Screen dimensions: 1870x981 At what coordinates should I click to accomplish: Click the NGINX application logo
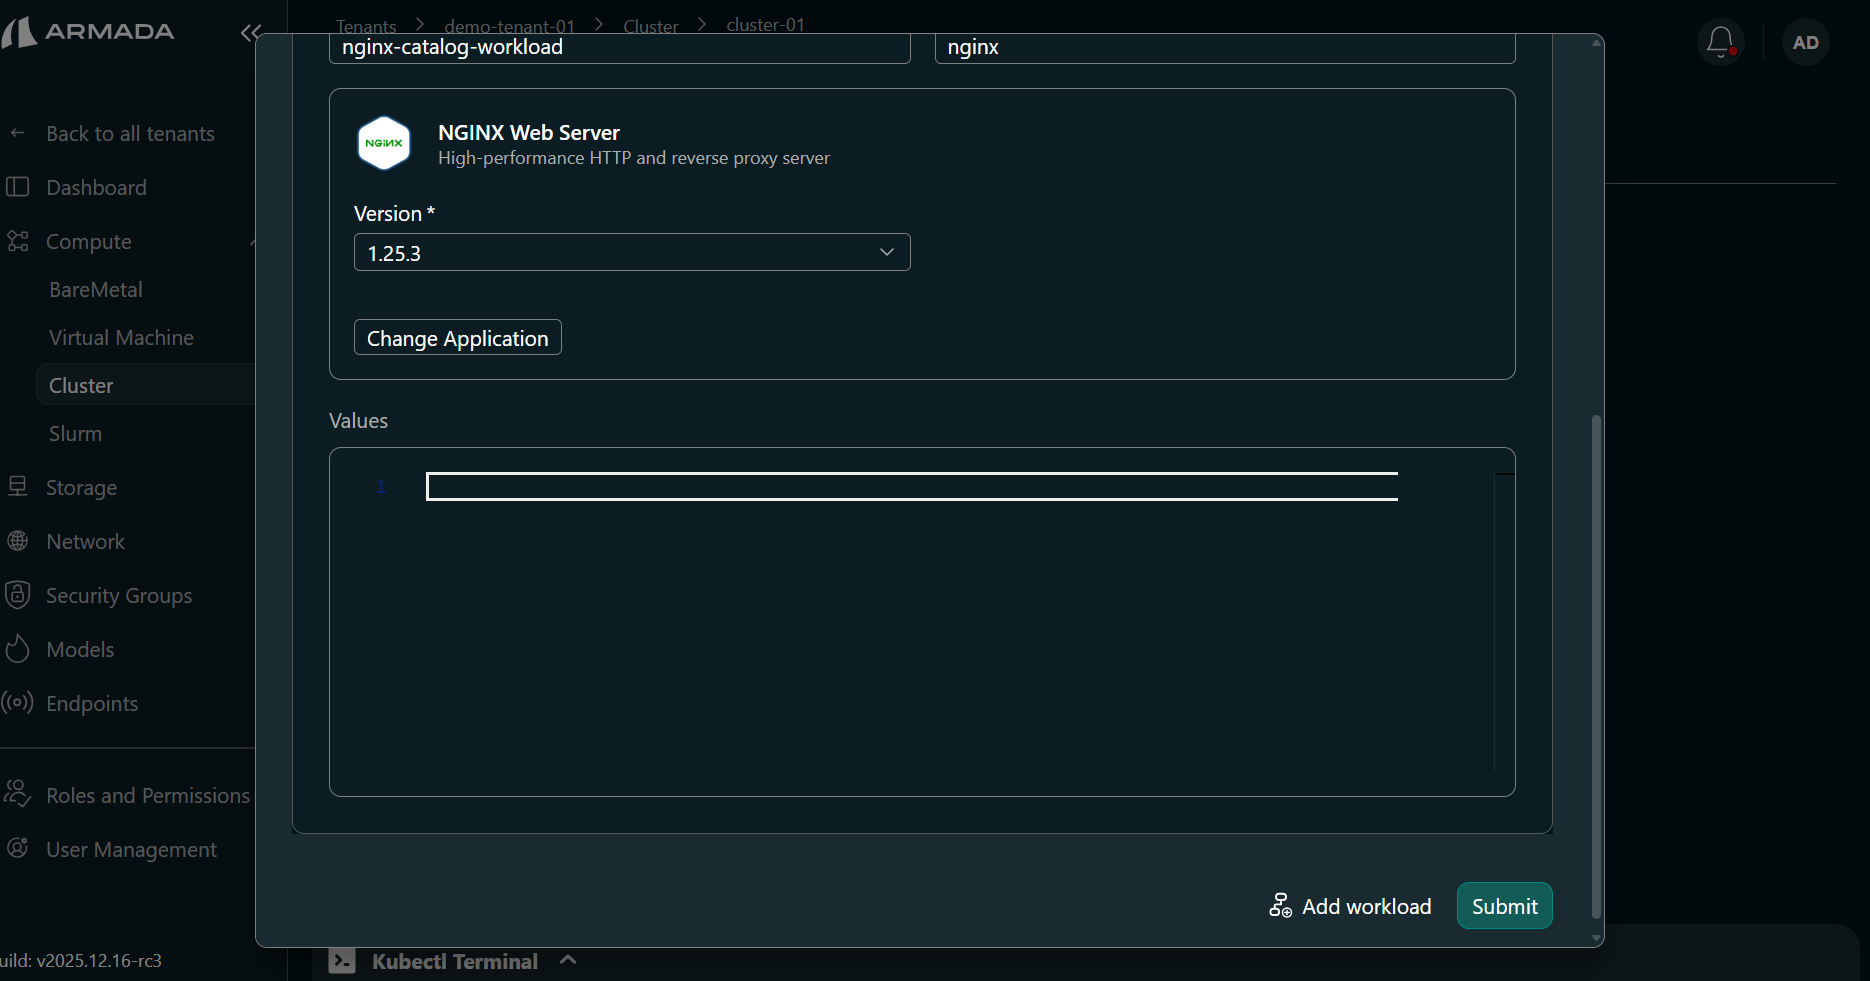point(384,143)
